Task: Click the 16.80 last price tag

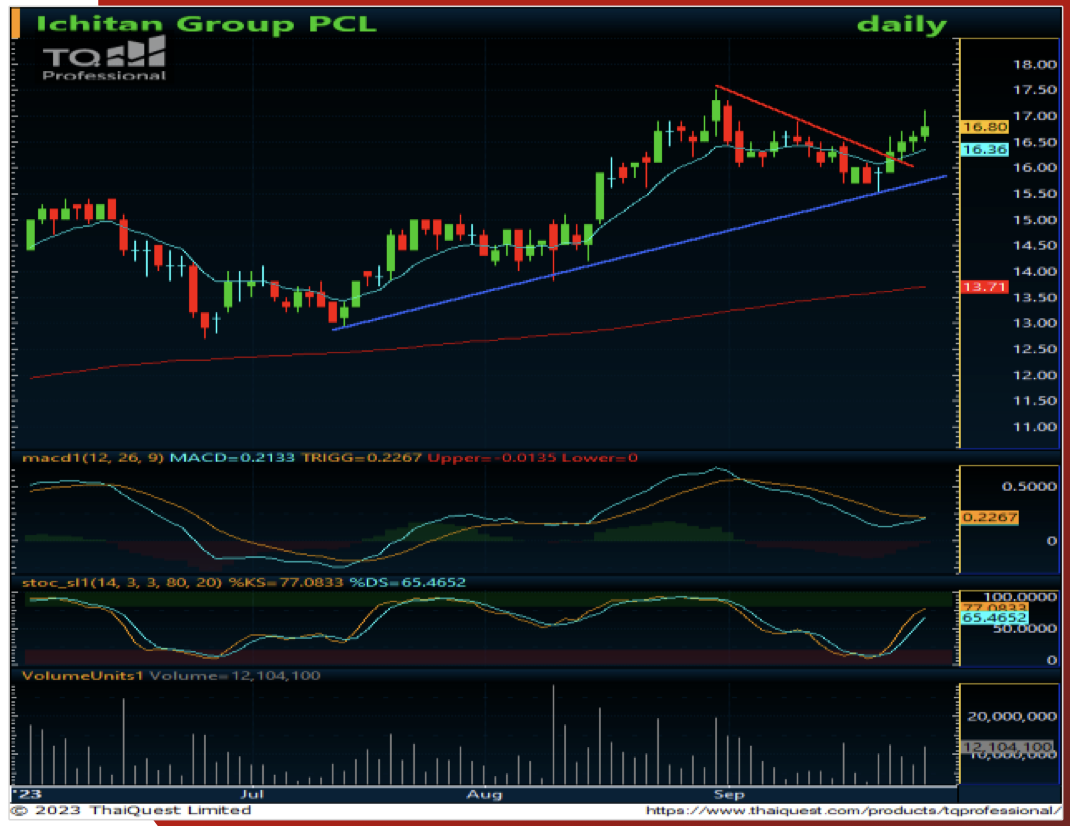Action: [985, 127]
